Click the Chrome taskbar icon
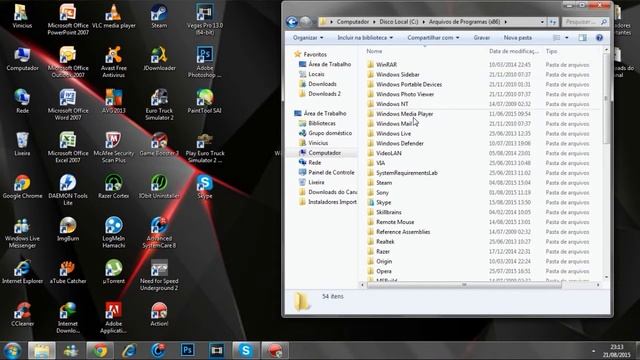The height and width of the screenshot is (360, 640). coord(100,350)
